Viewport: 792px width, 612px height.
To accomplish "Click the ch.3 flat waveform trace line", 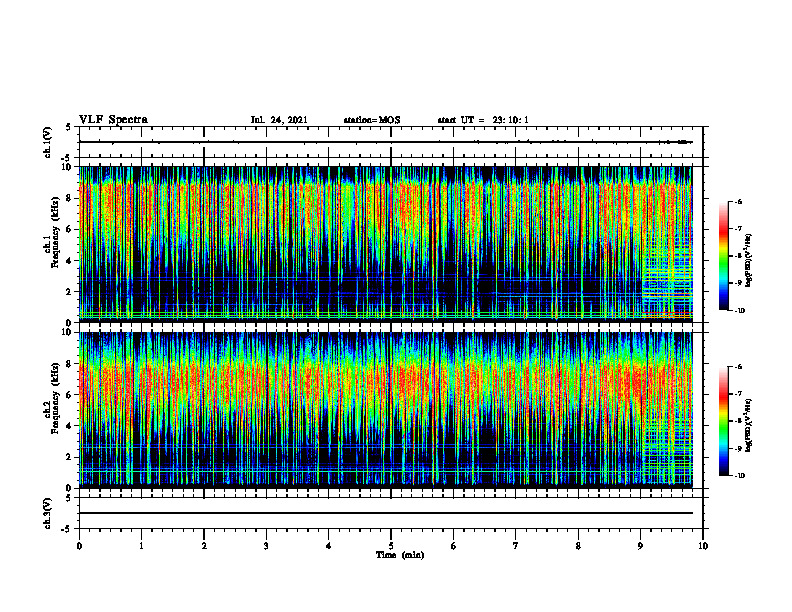I will click(386, 513).
